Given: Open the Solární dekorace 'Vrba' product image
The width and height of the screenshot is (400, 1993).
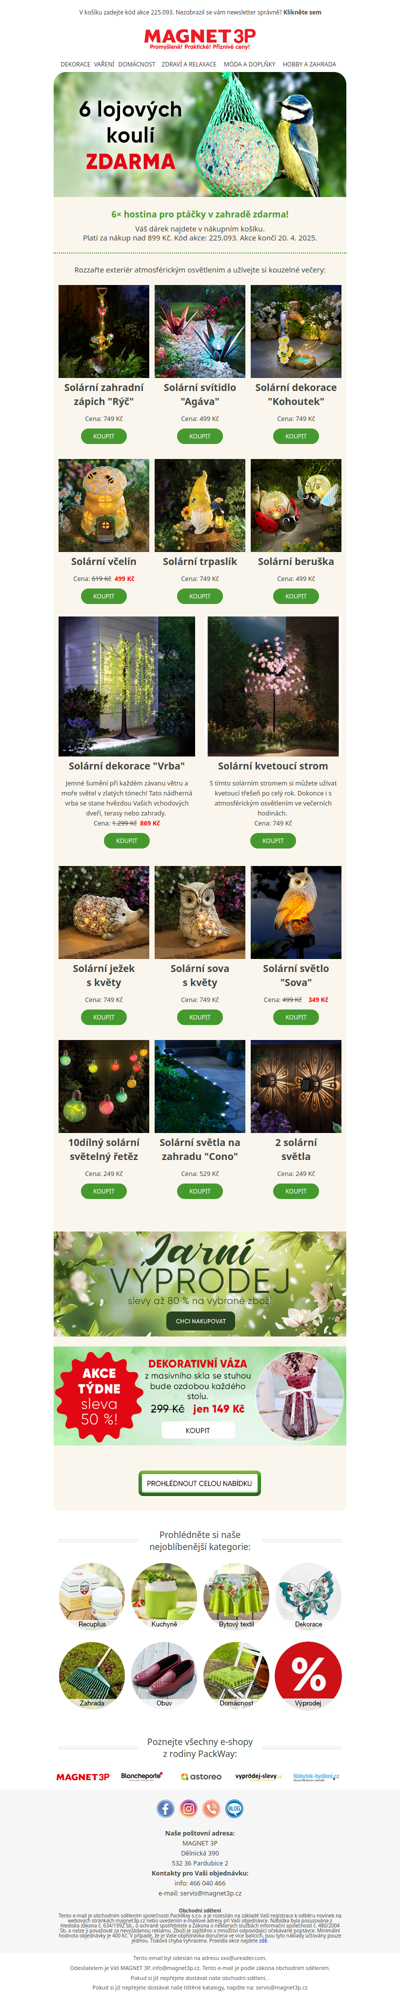Looking at the screenshot, I should [x=127, y=686].
